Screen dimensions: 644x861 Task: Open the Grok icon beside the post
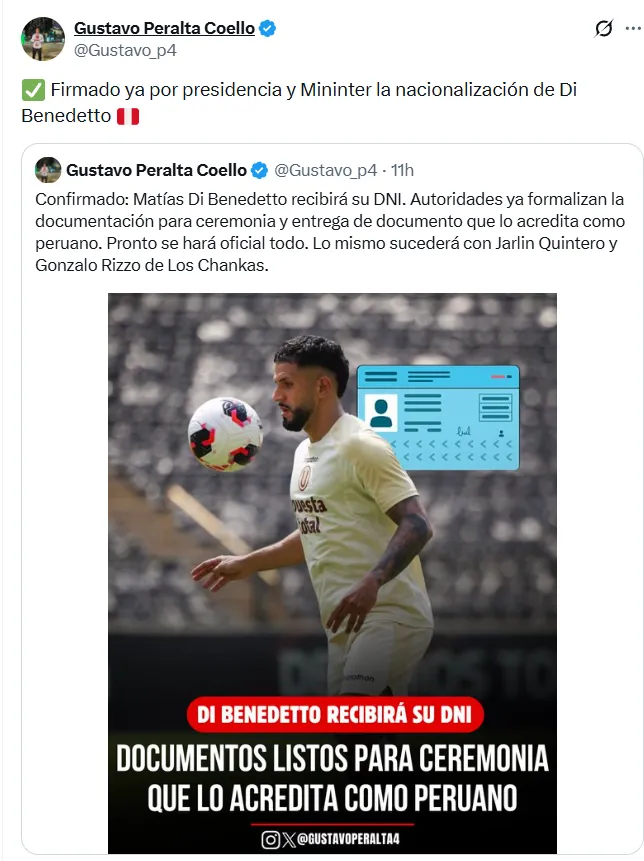pyautogui.click(x=603, y=28)
